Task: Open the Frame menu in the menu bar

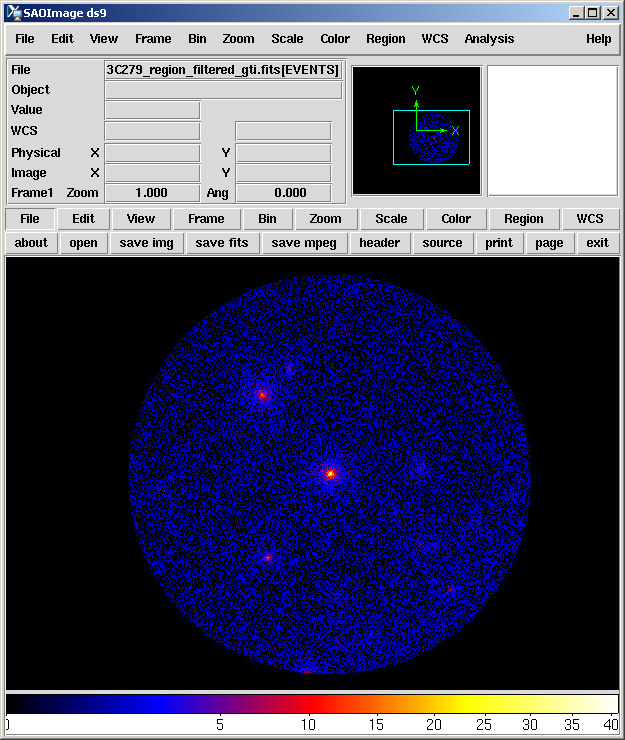Action: [153, 39]
